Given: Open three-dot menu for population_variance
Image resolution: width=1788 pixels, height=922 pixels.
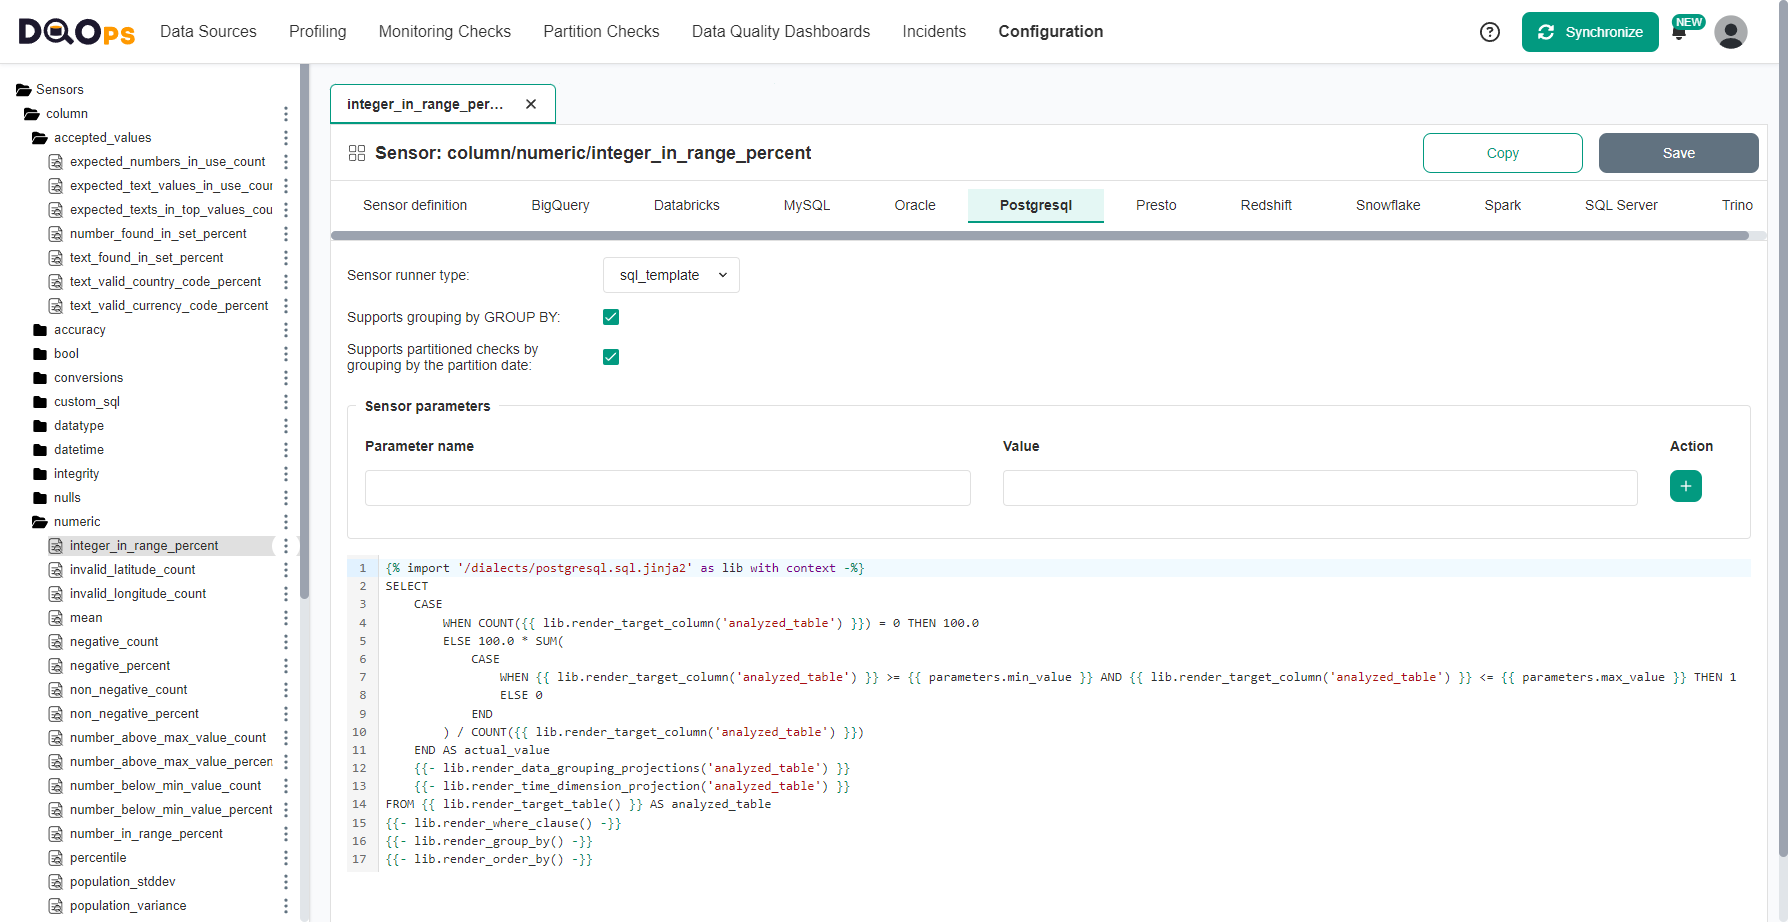Looking at the screenshot, I should click(286, 906).
